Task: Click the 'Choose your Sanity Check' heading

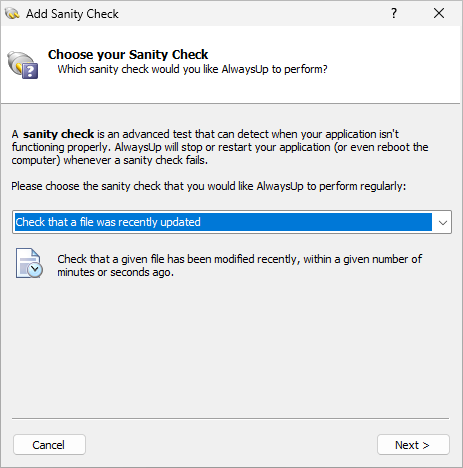Action: [128, 54]
